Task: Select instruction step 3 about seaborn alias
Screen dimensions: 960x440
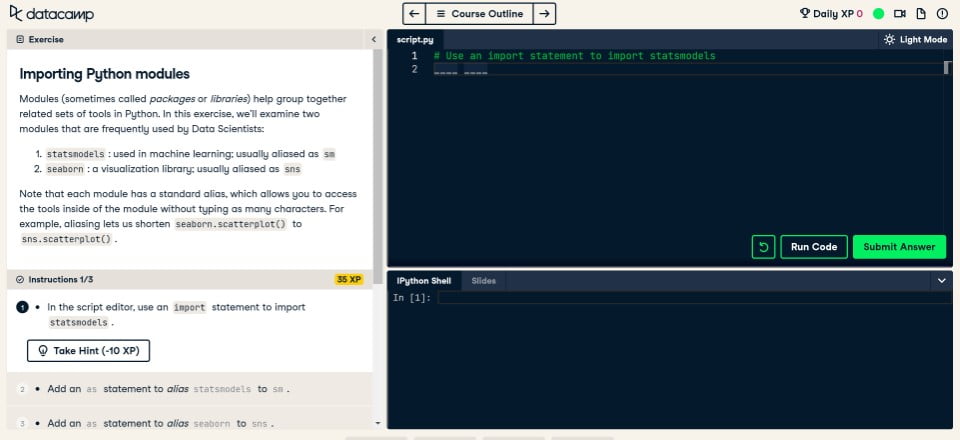Action: [189, 423]
